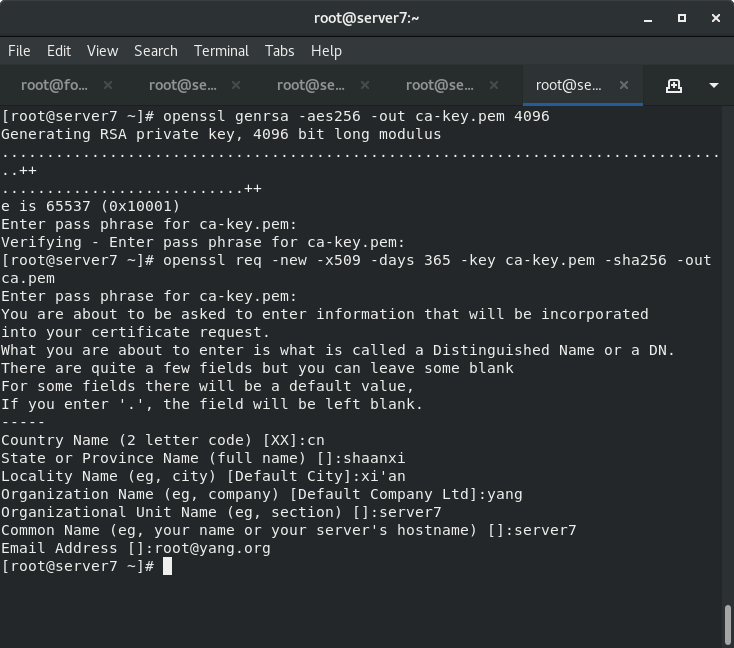Click 'There are quite a few fields' line
This screenshot has height=648, width=734.
click(257, 368)
